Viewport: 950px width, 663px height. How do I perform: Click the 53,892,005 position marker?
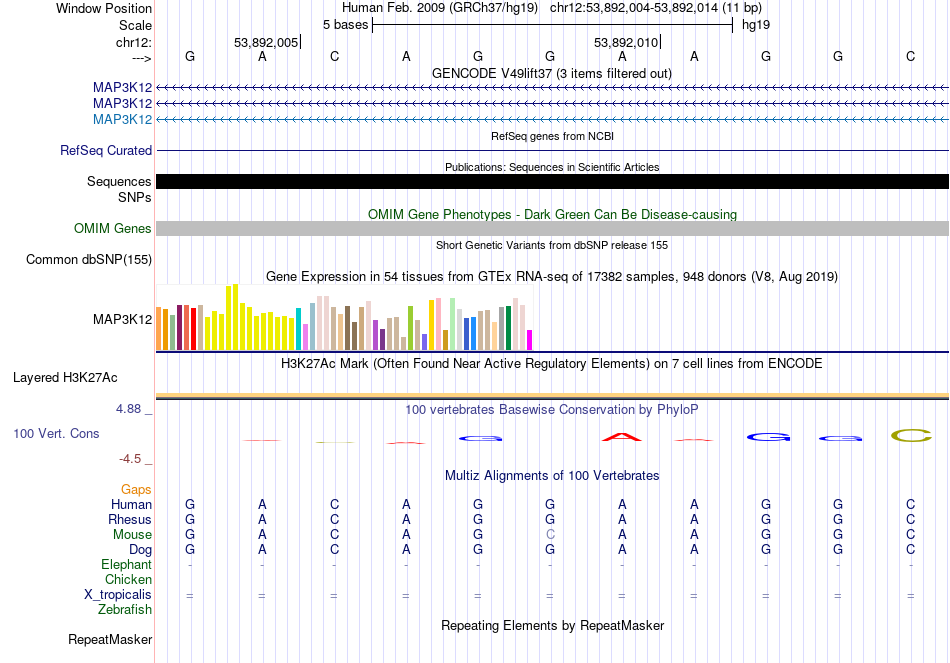(267, 42)
